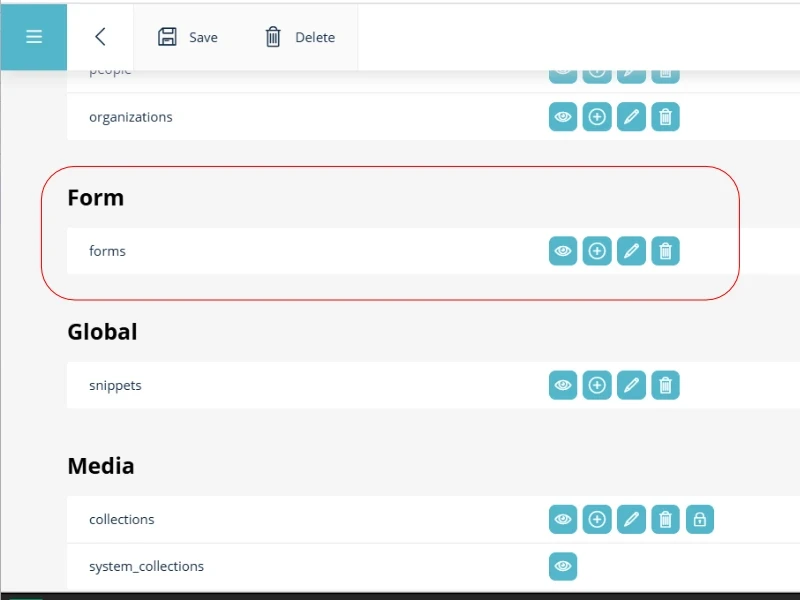This screenshot has width=800, height=600.
Task: Toggle add permission for snippets
Action: tap(597, 385)
